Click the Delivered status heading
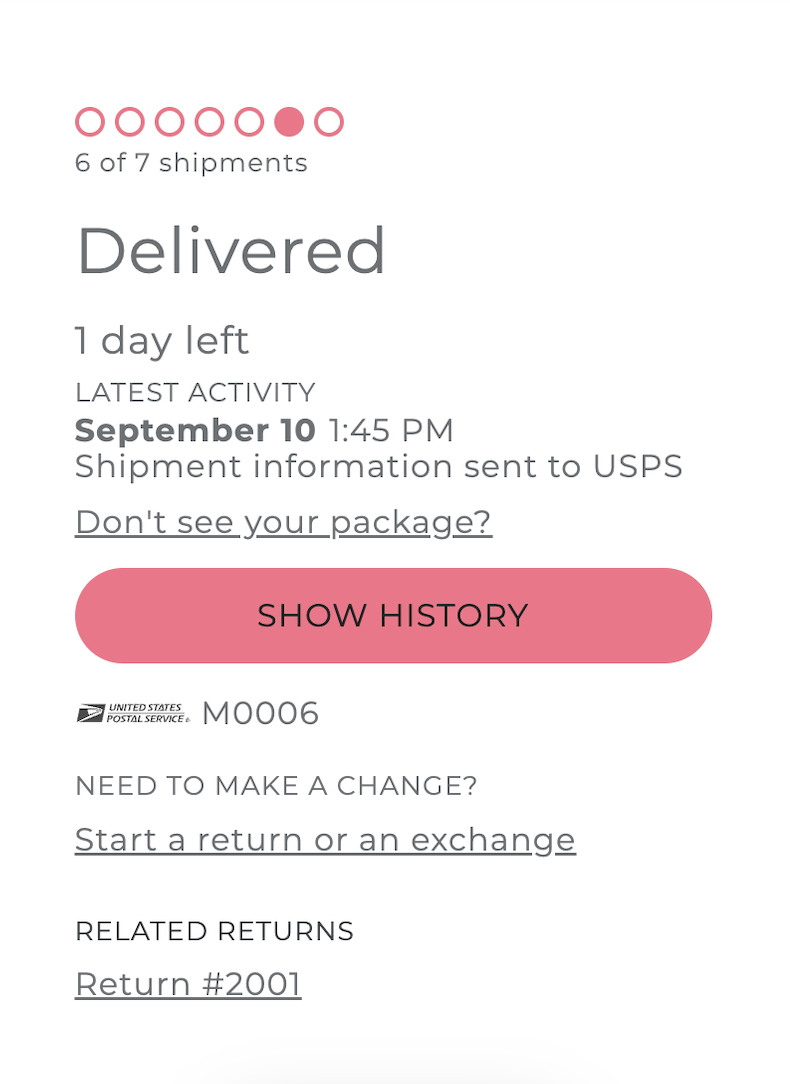Viewport: 790px width, 1084px height. (231, 251)
